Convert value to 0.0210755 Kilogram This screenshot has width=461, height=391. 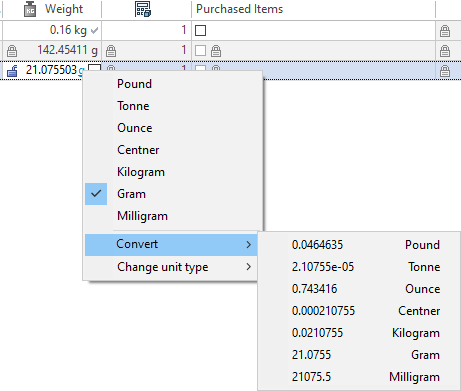(359, 333)
